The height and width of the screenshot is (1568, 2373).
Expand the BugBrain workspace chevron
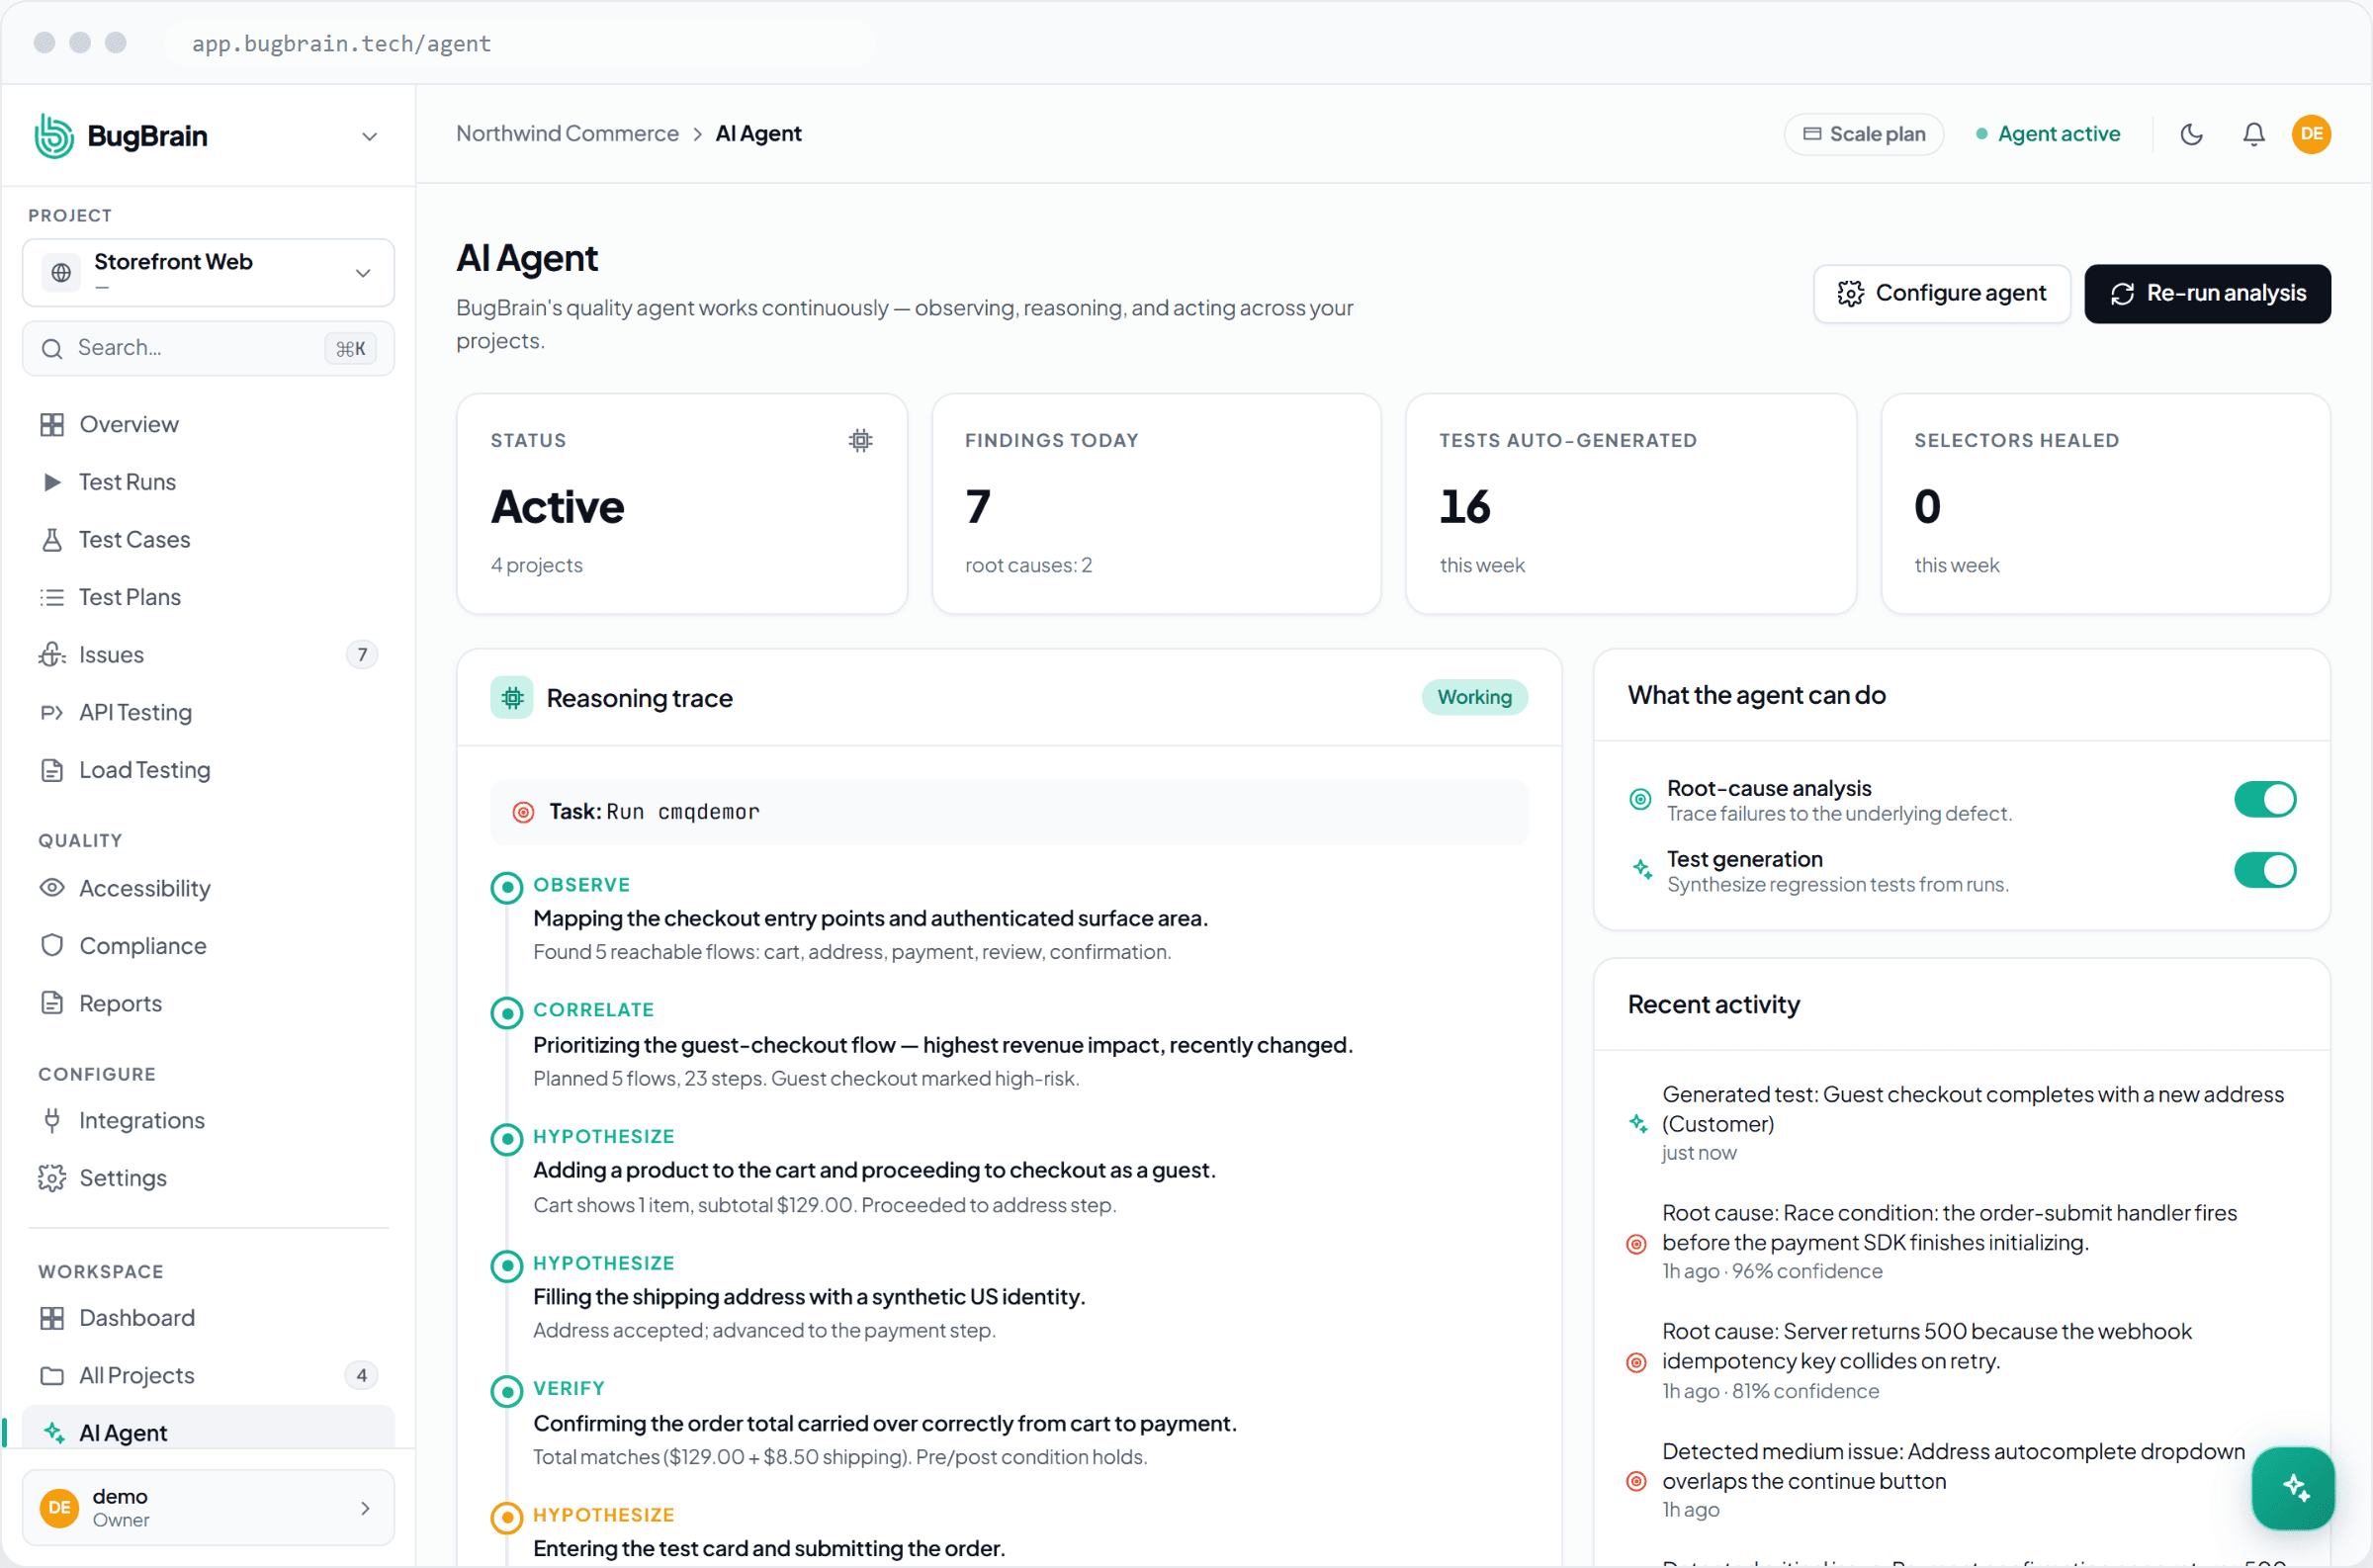tap(369, 137)
